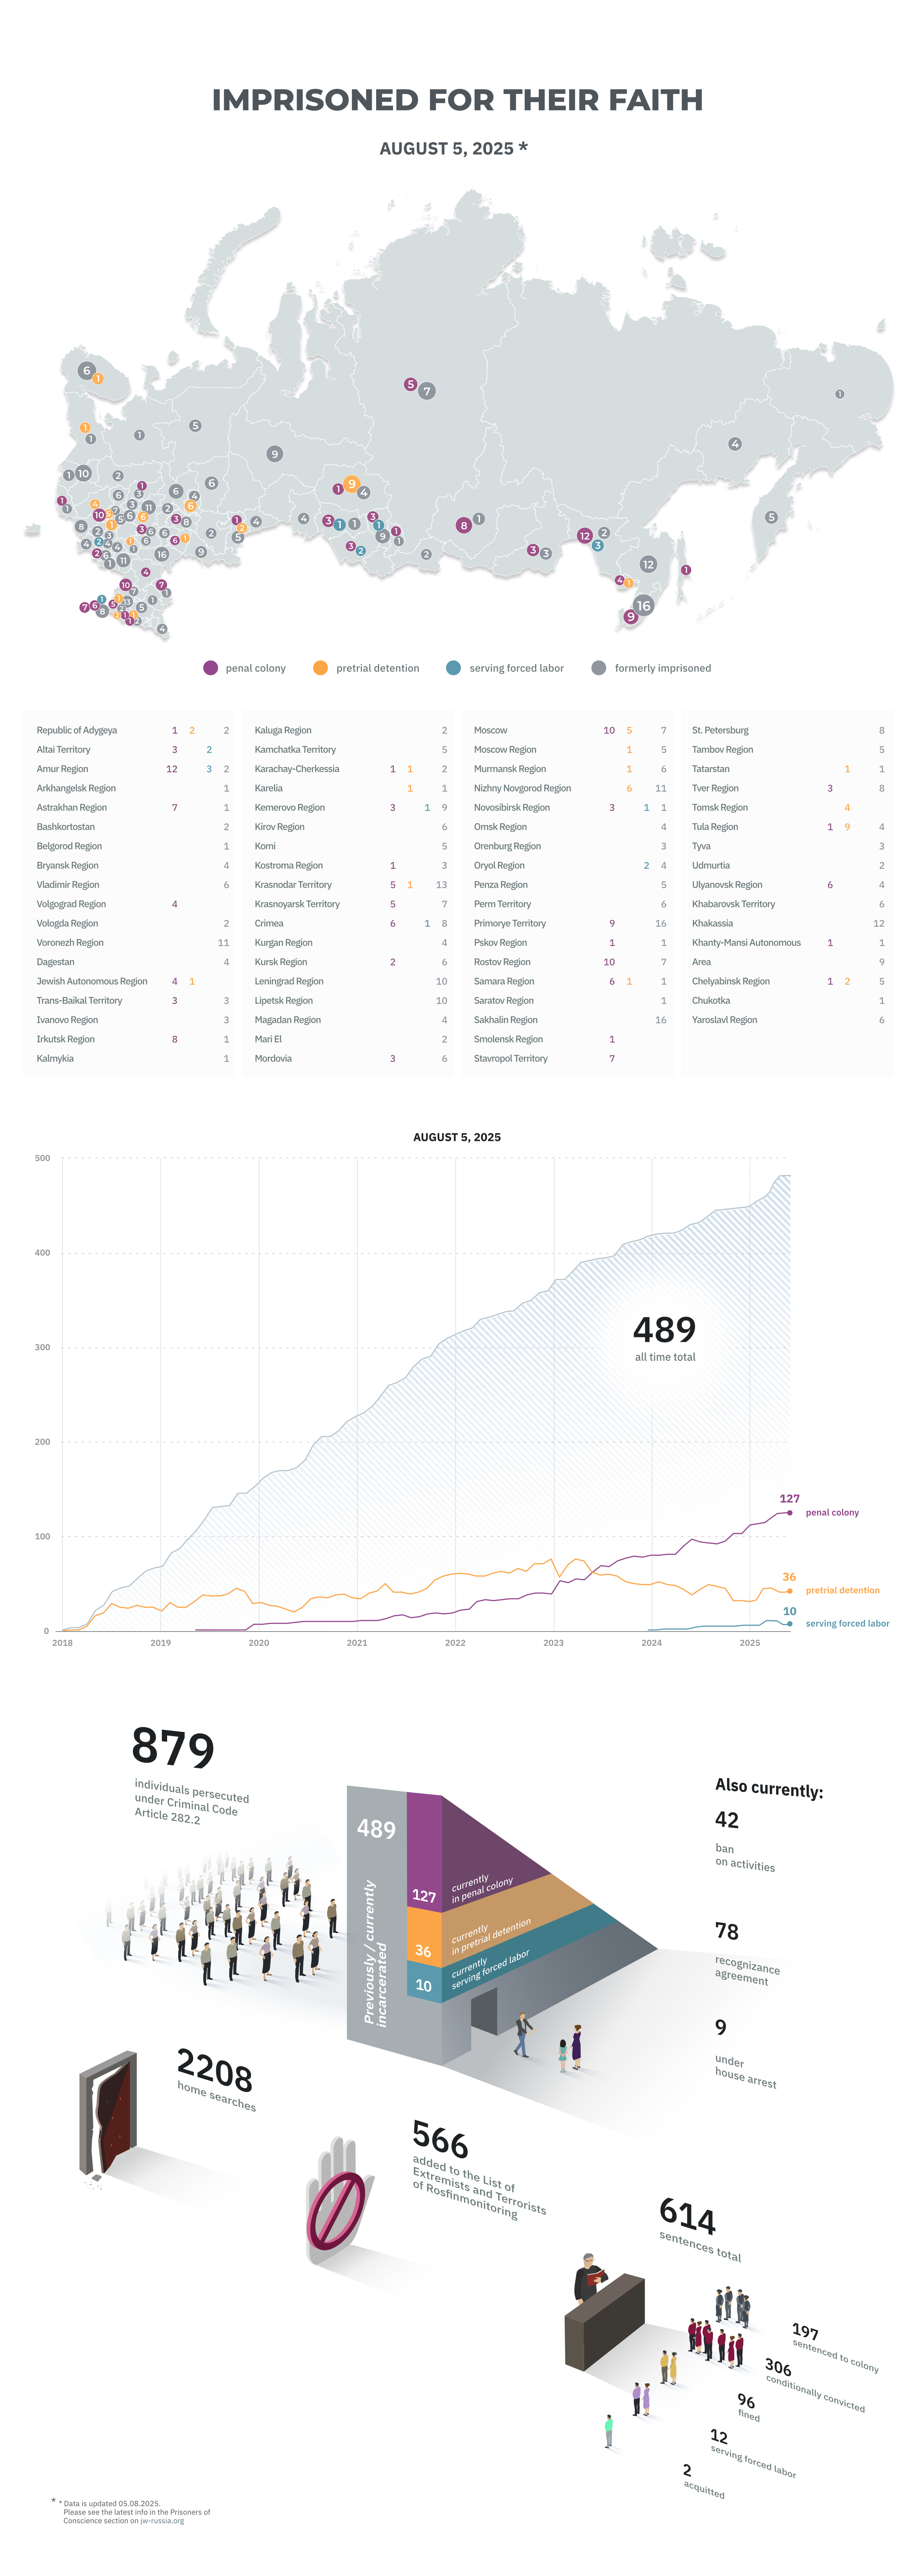Click the blue forced labor legend dot

coord(453,668)
